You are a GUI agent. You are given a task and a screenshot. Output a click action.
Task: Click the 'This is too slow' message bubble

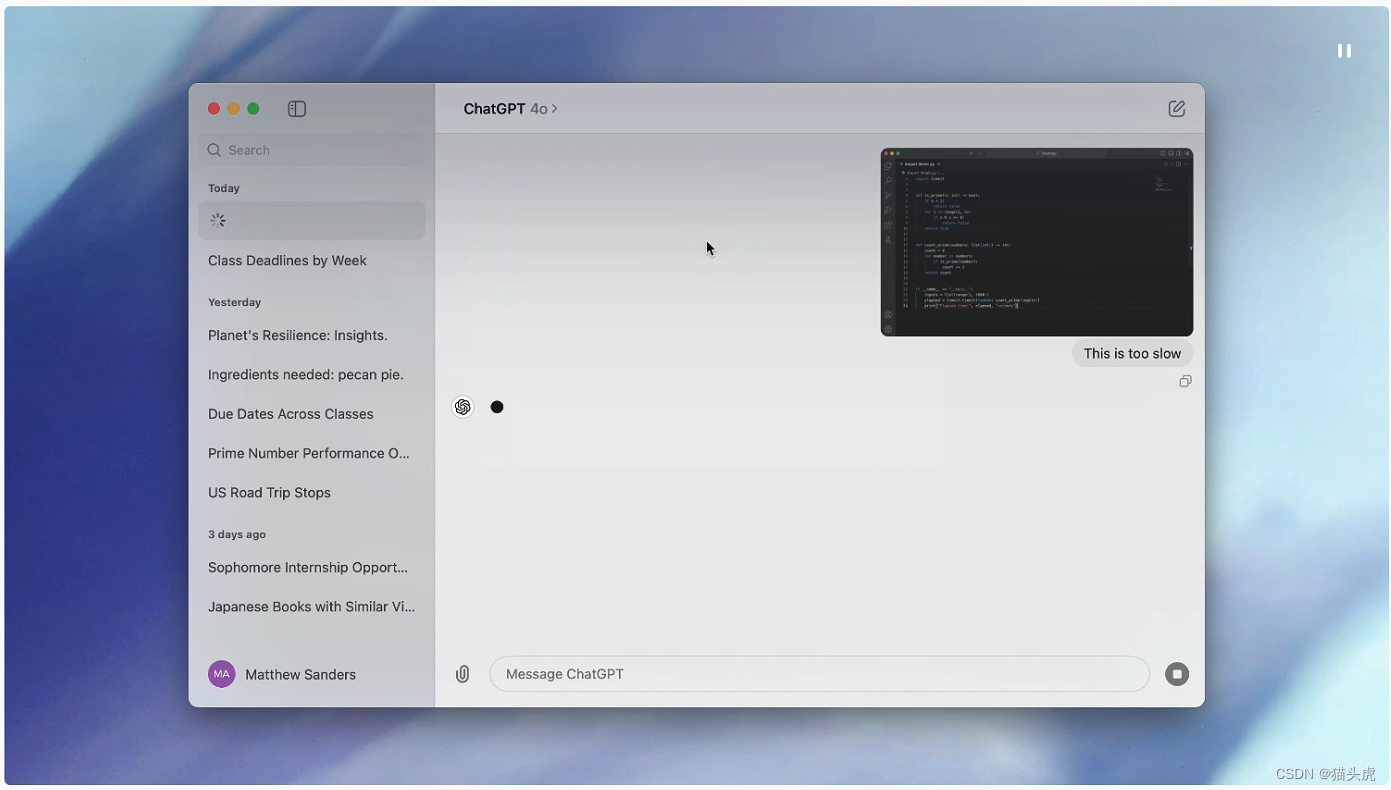coord(1132,353)
